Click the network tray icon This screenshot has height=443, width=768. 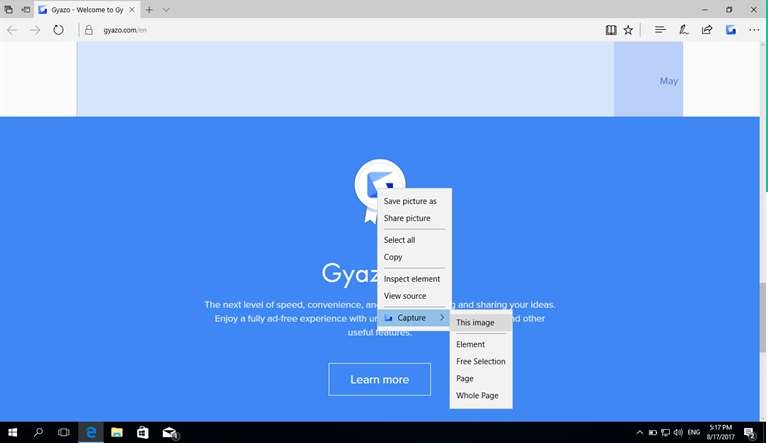[665, 432]
